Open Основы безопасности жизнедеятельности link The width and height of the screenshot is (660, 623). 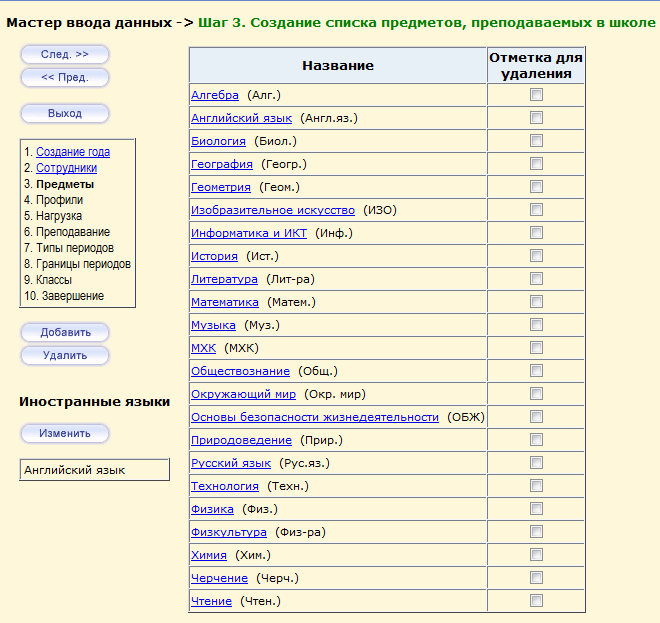315,417
